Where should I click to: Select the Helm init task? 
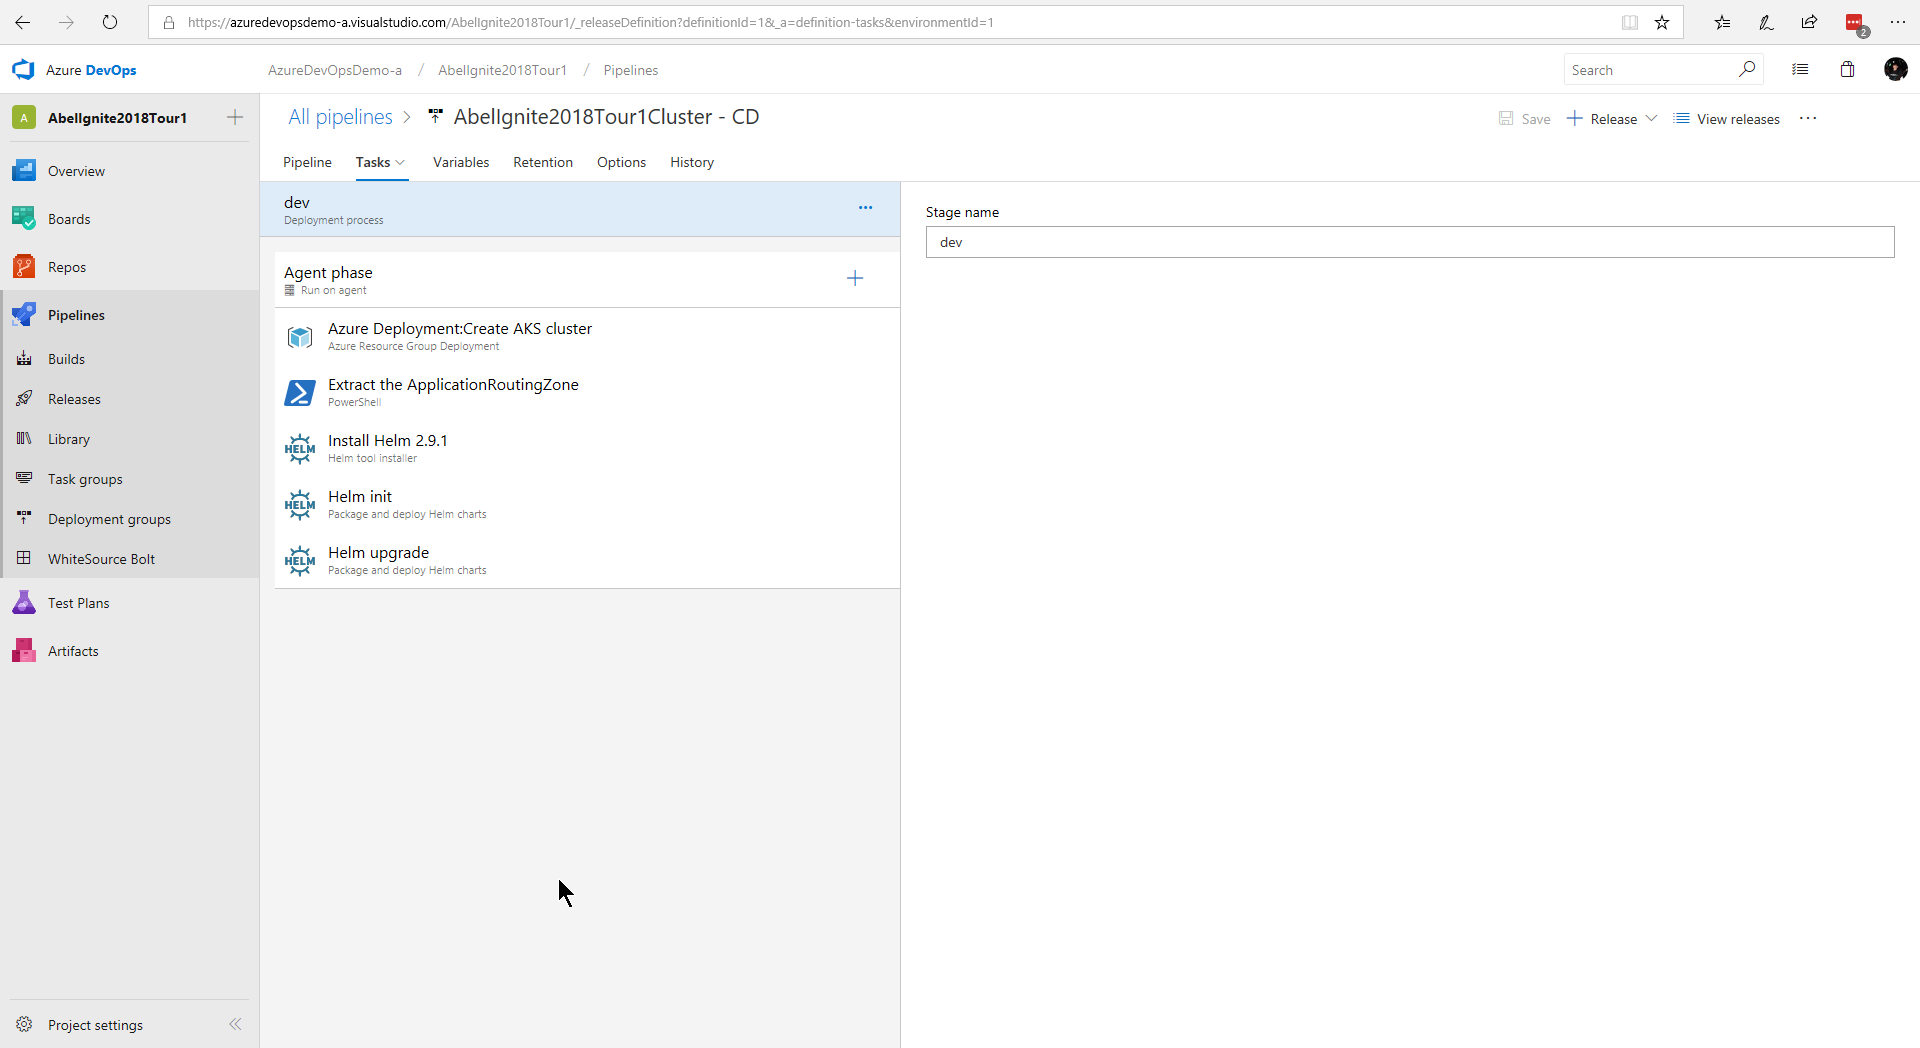point(587,504)
